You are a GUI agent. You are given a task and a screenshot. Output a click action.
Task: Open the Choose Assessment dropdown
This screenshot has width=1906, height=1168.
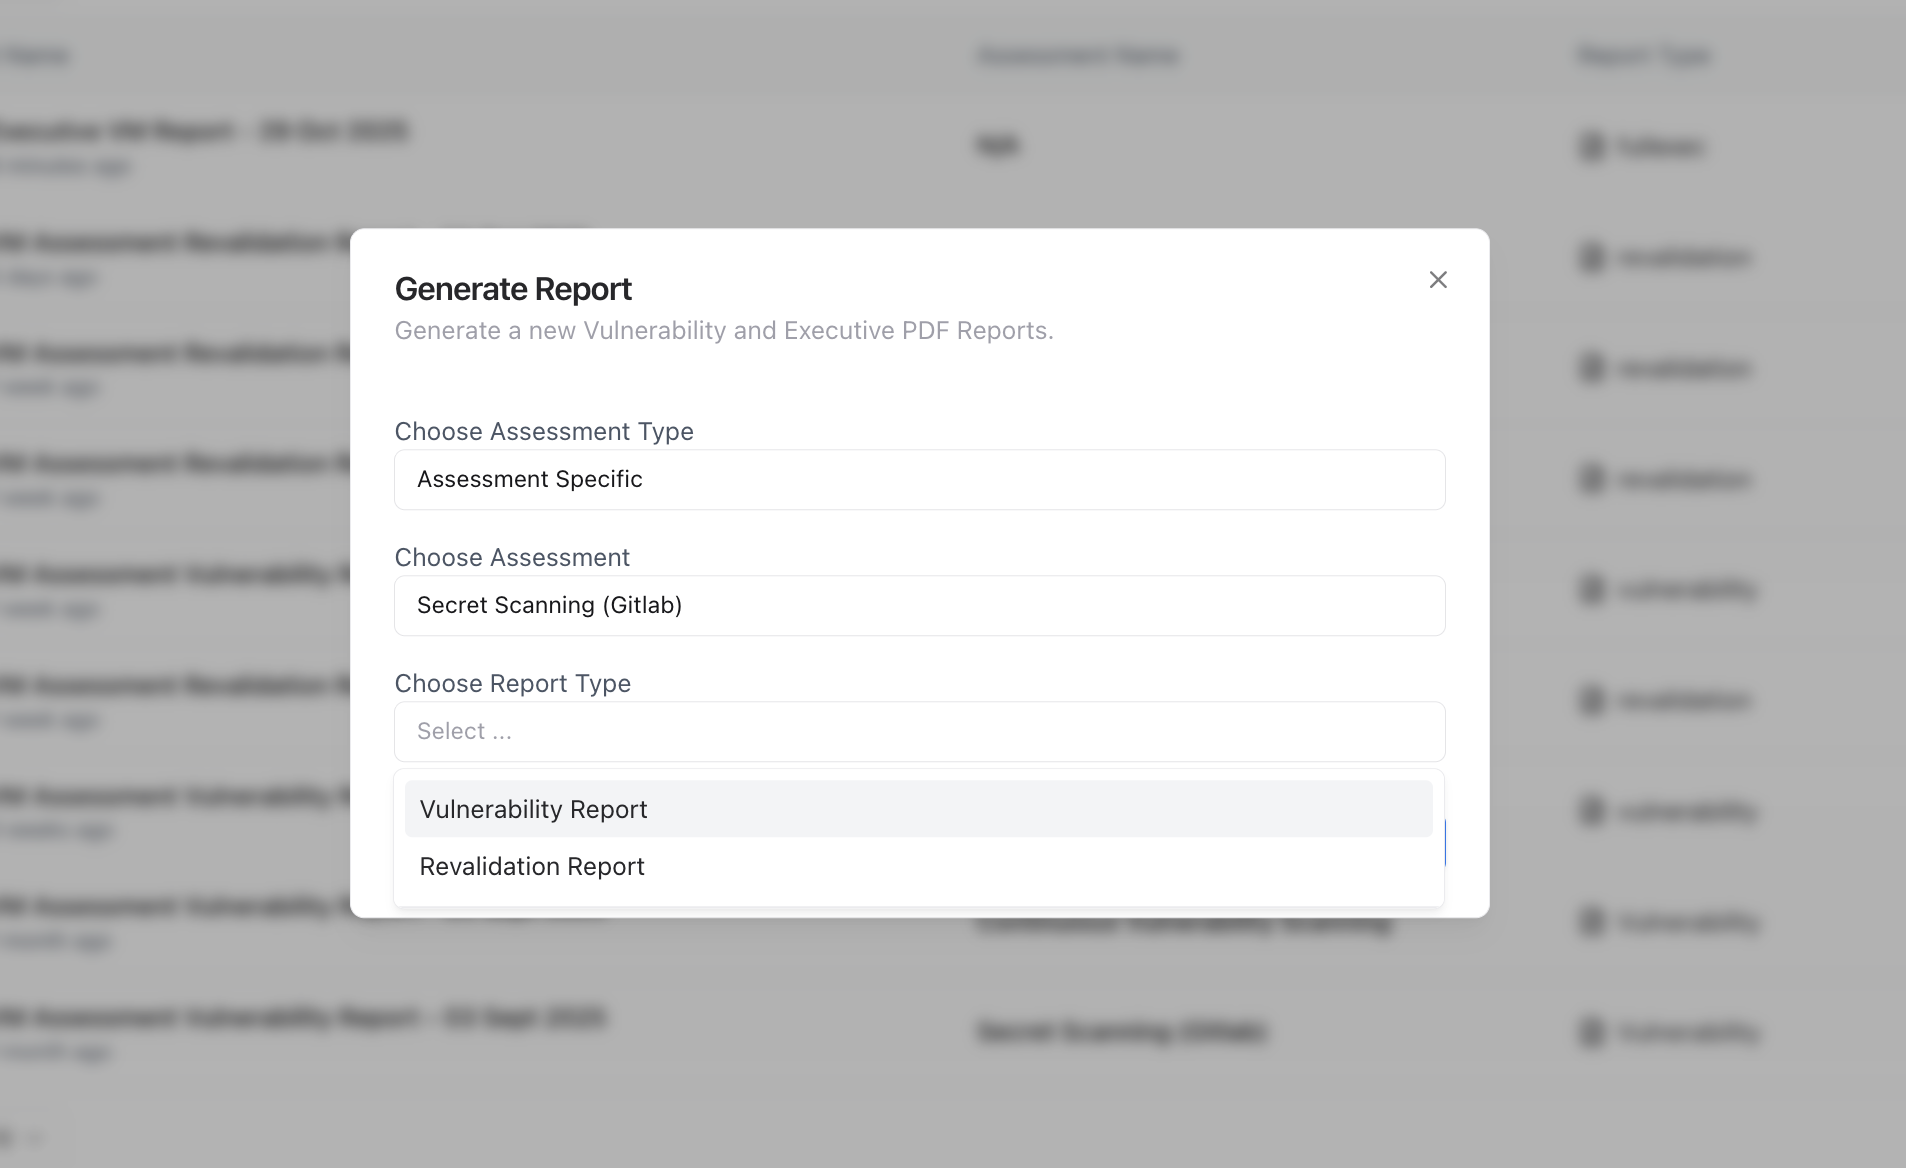919,605
